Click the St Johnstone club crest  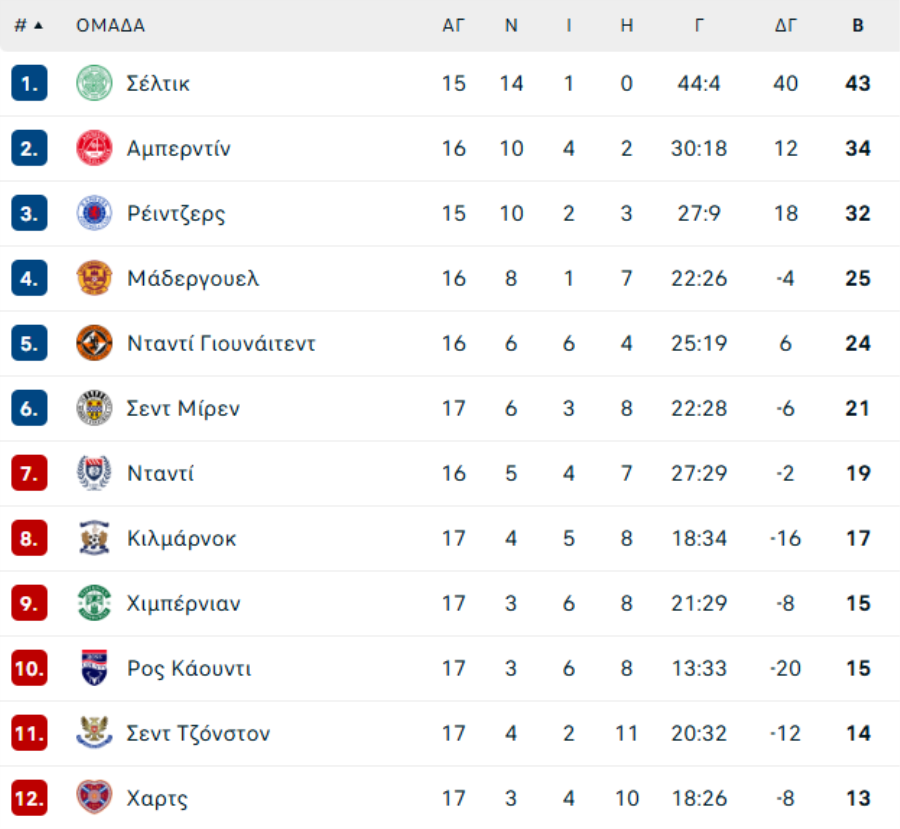coord(94,733)
